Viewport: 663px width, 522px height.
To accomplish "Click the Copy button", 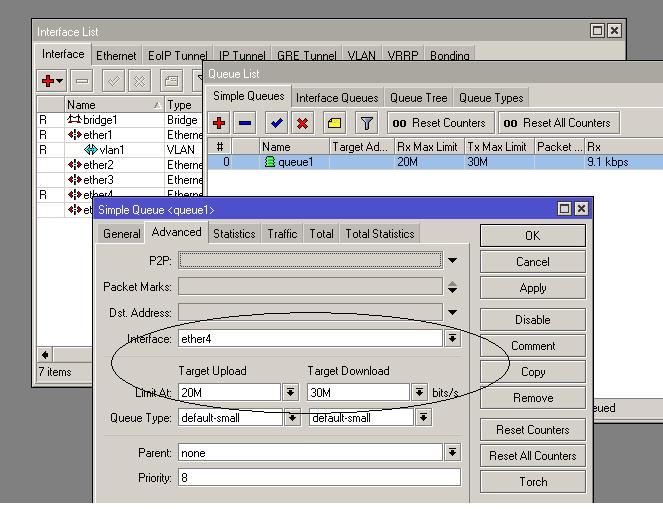I will coord(533,372).
